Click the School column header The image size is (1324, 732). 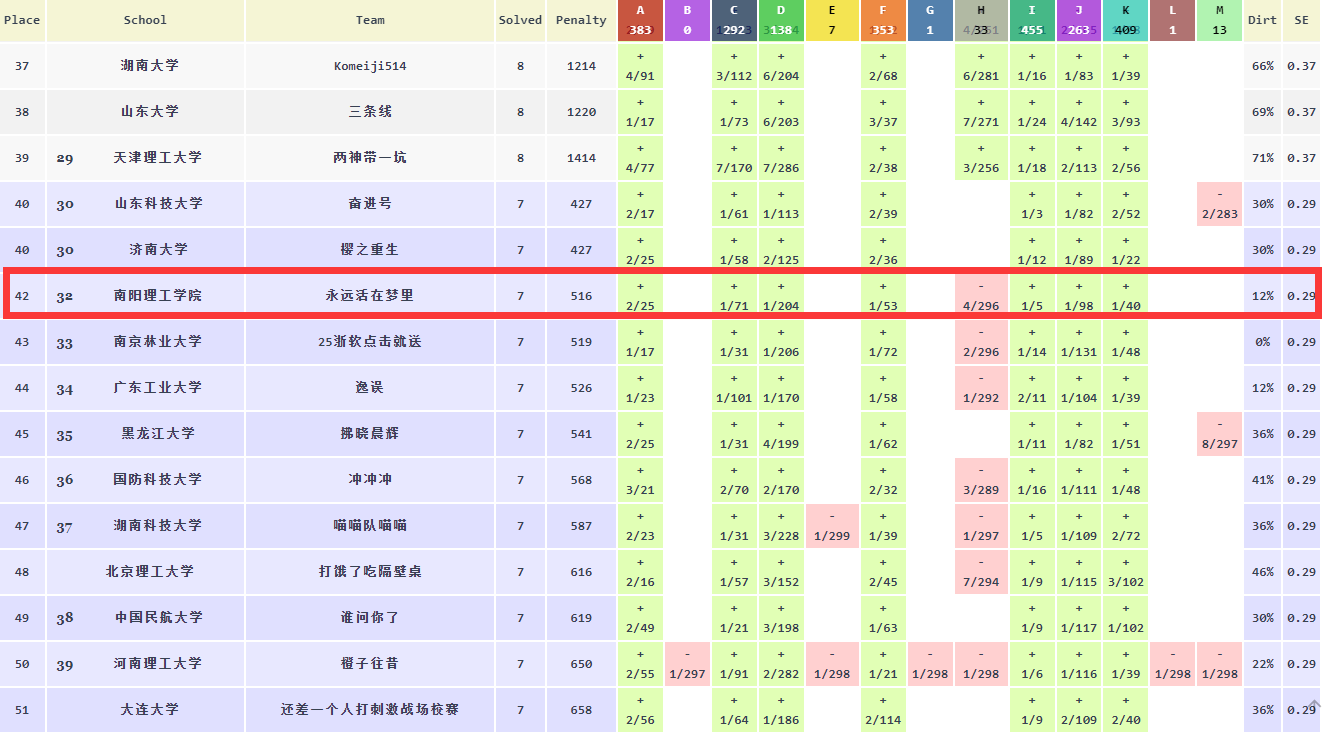coord(145,20)
